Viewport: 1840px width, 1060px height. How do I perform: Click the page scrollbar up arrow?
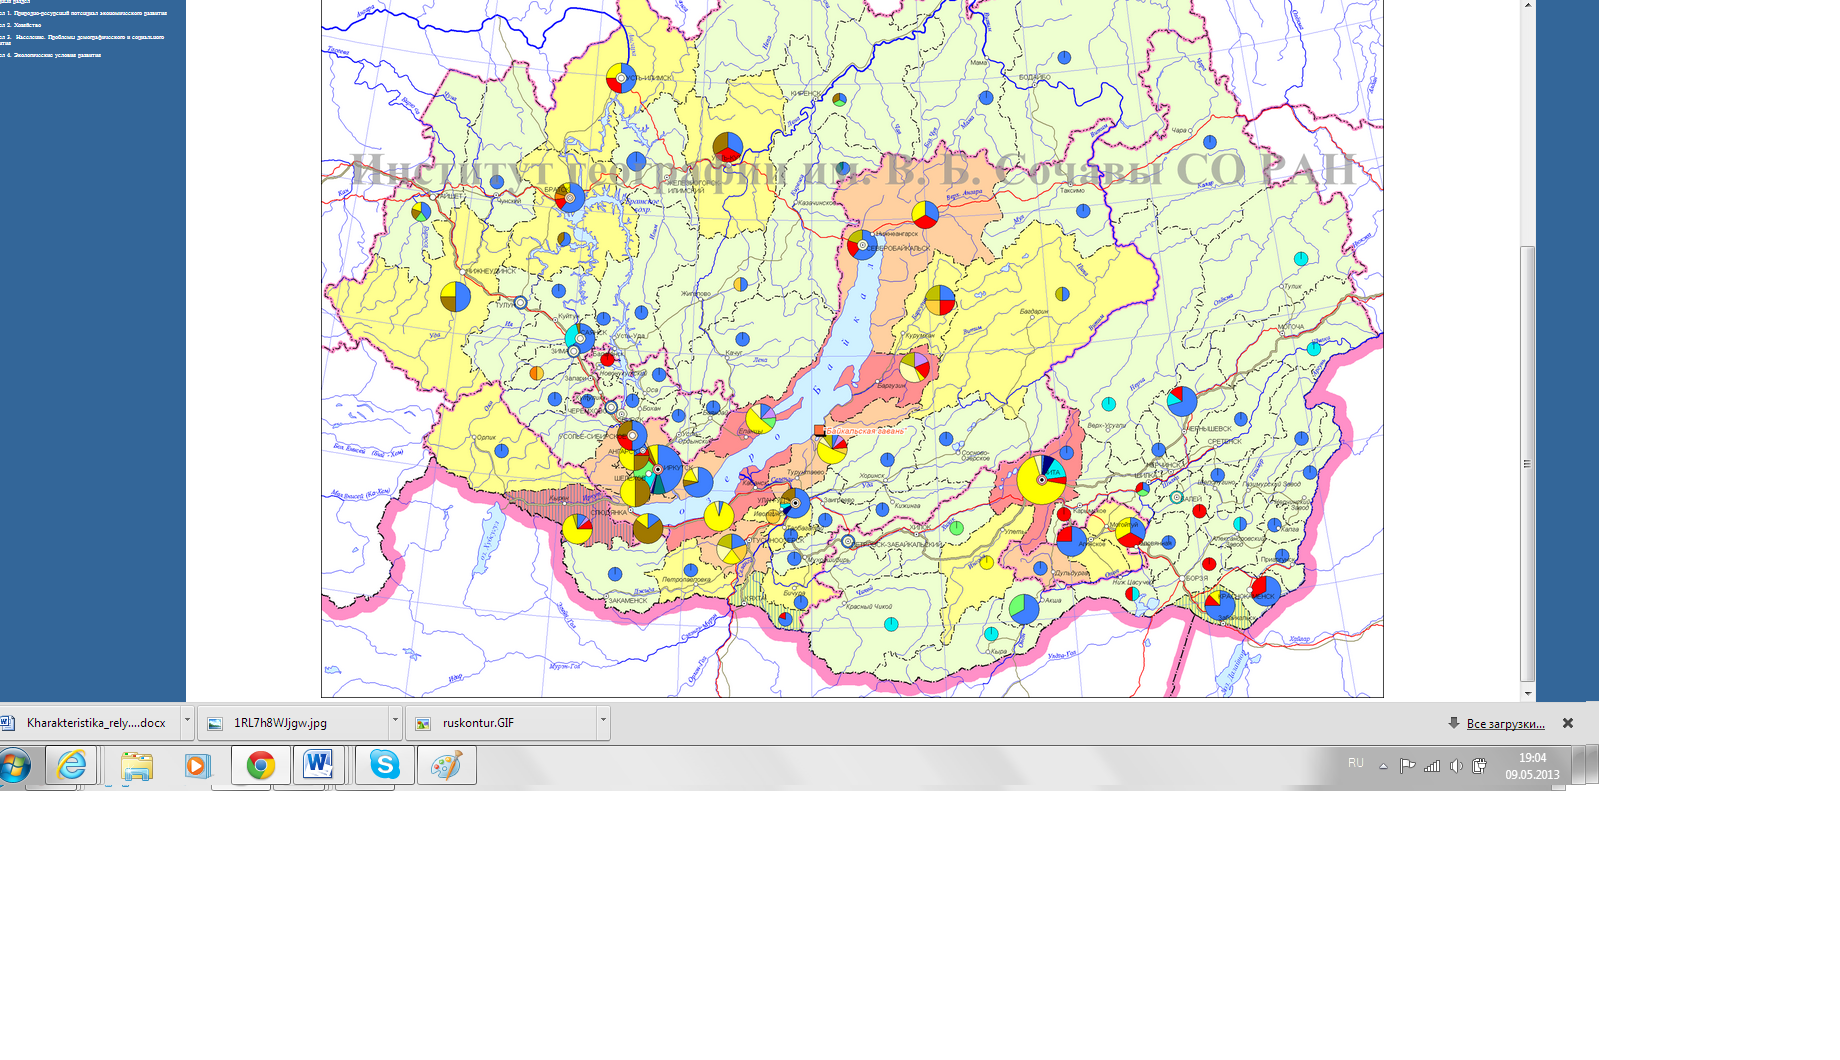click(x=1527, y=6)
